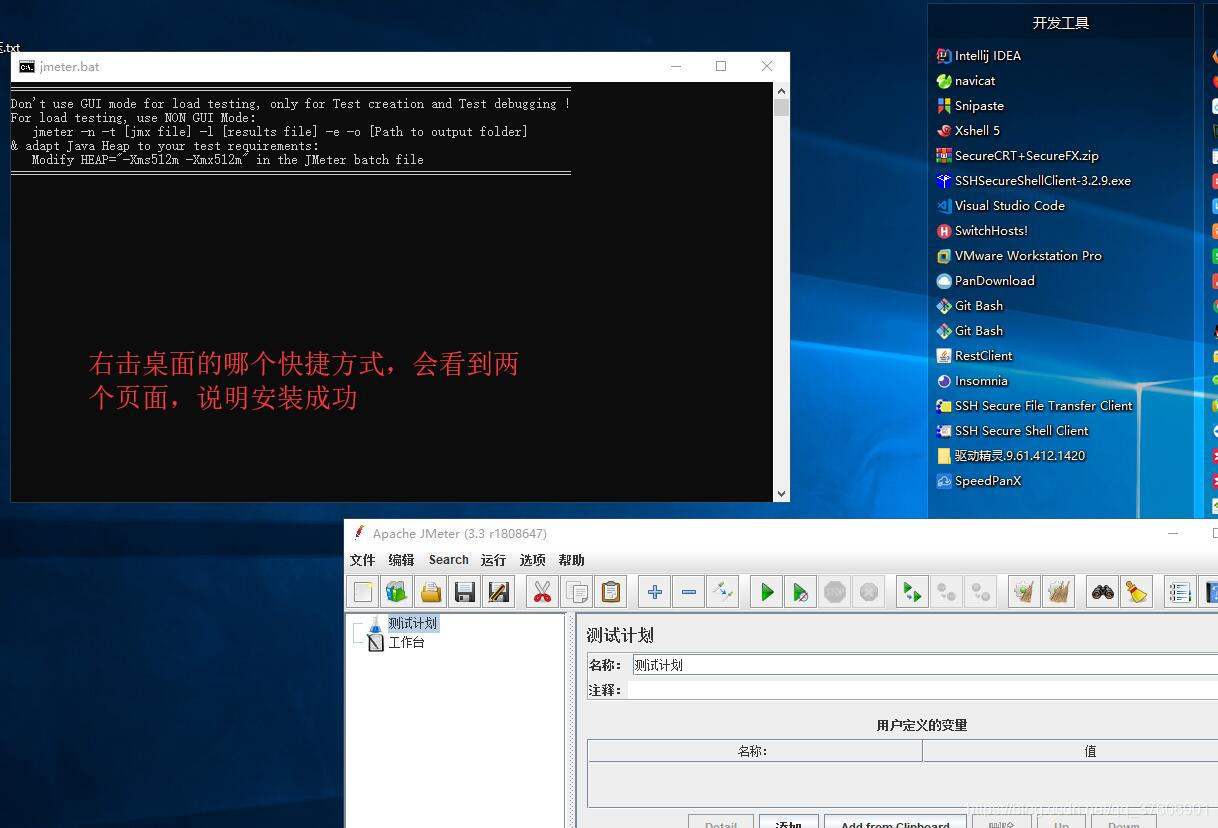Open Search with the binoculars icon
Viewport: 1218px width, 828px height.
tap(1102, 592)
